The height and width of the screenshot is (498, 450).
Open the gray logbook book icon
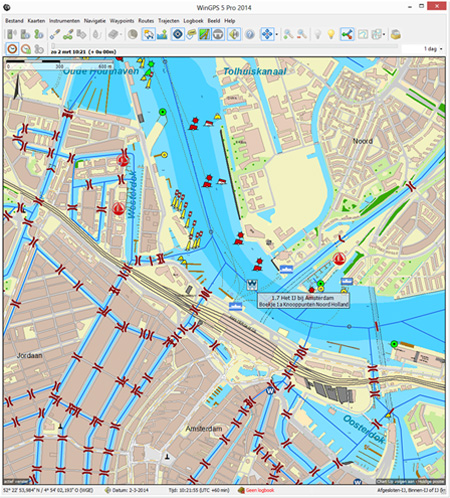pos(113,34)
